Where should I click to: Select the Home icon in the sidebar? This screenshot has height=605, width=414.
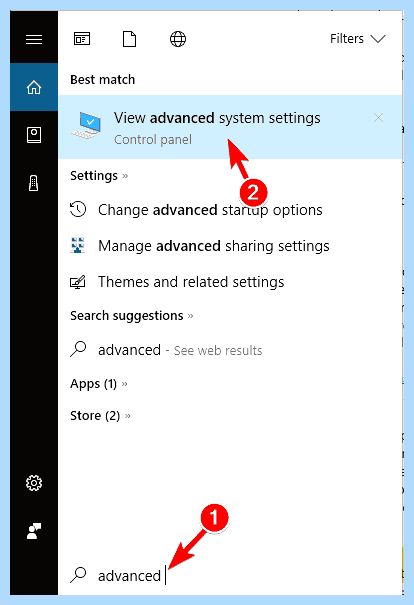(34, 87)
